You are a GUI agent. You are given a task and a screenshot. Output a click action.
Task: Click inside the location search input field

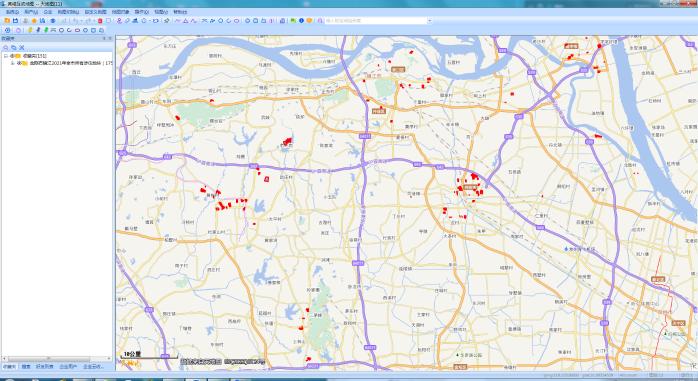375,20
